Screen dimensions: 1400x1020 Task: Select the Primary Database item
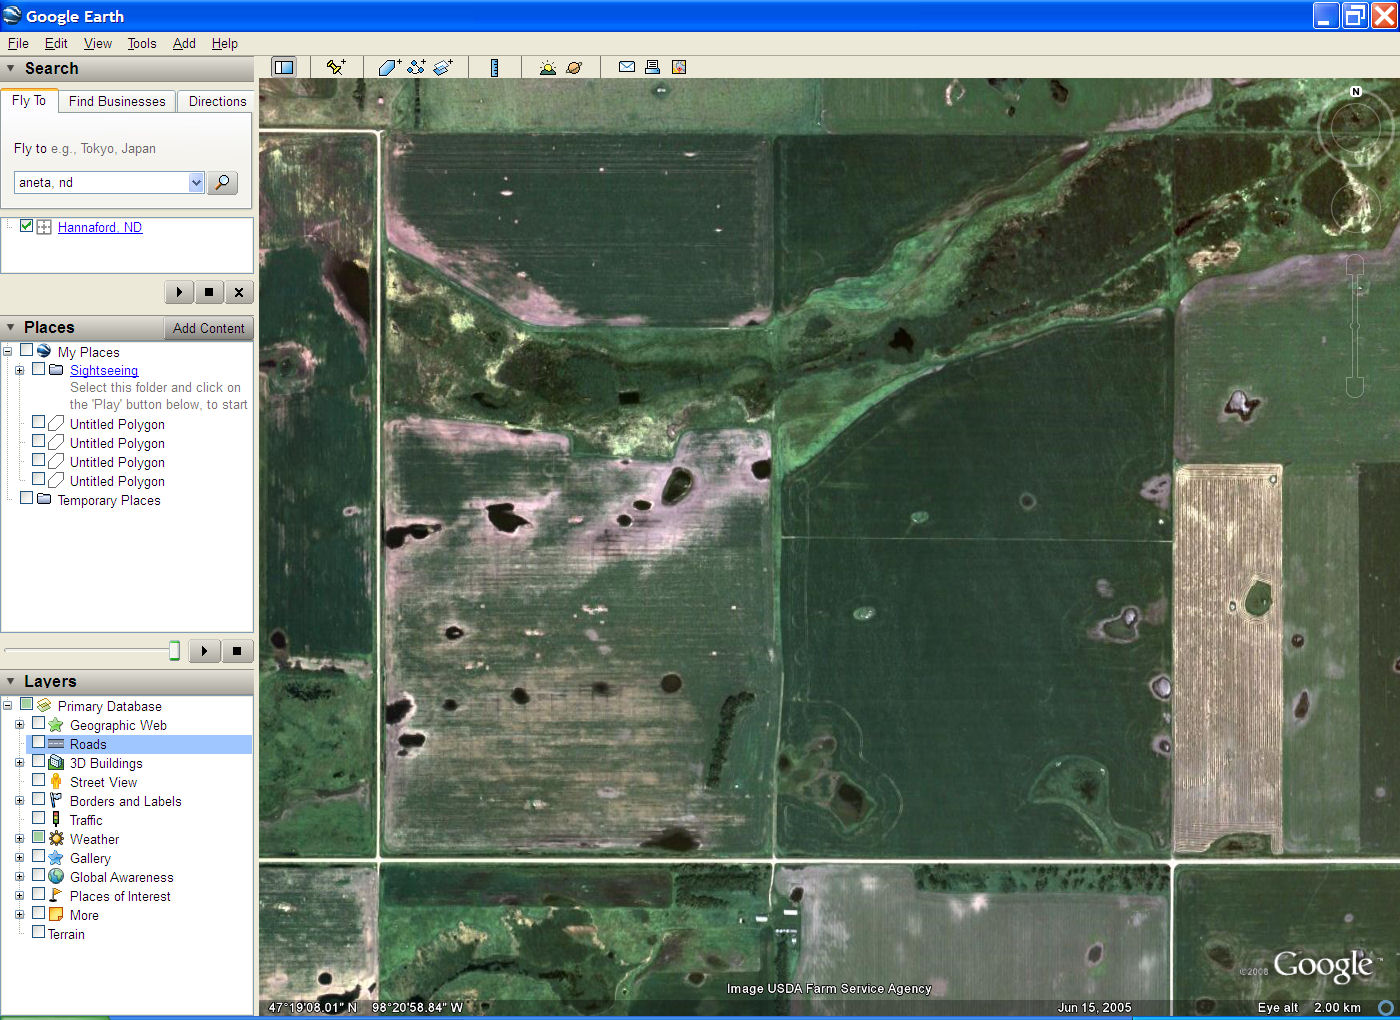109,706
